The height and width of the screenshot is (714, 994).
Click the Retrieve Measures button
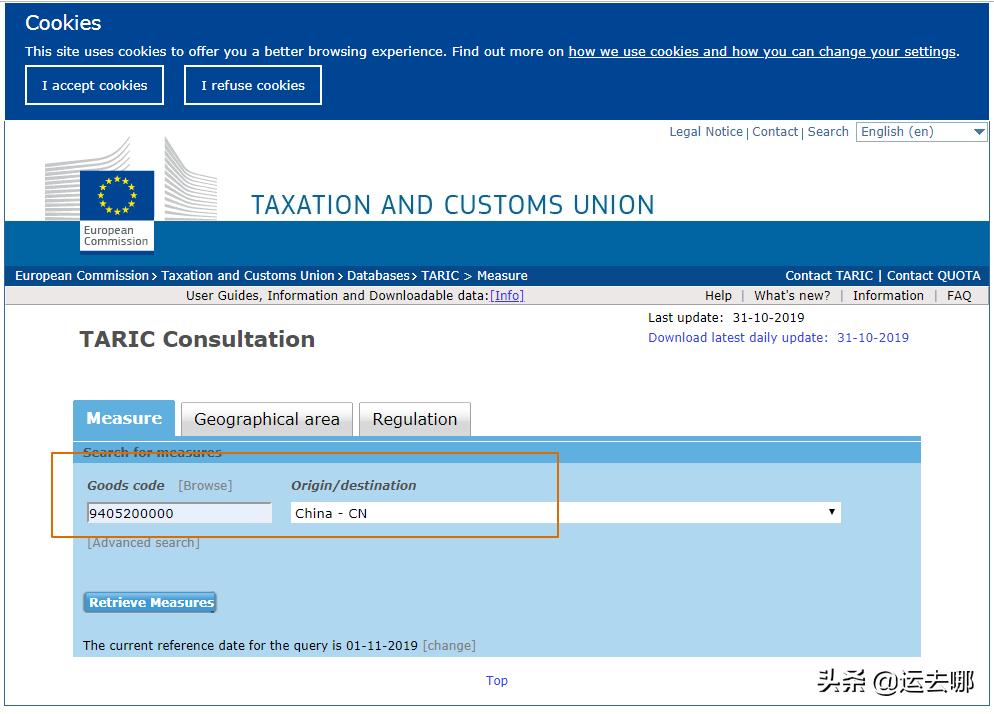click(150, 602)
